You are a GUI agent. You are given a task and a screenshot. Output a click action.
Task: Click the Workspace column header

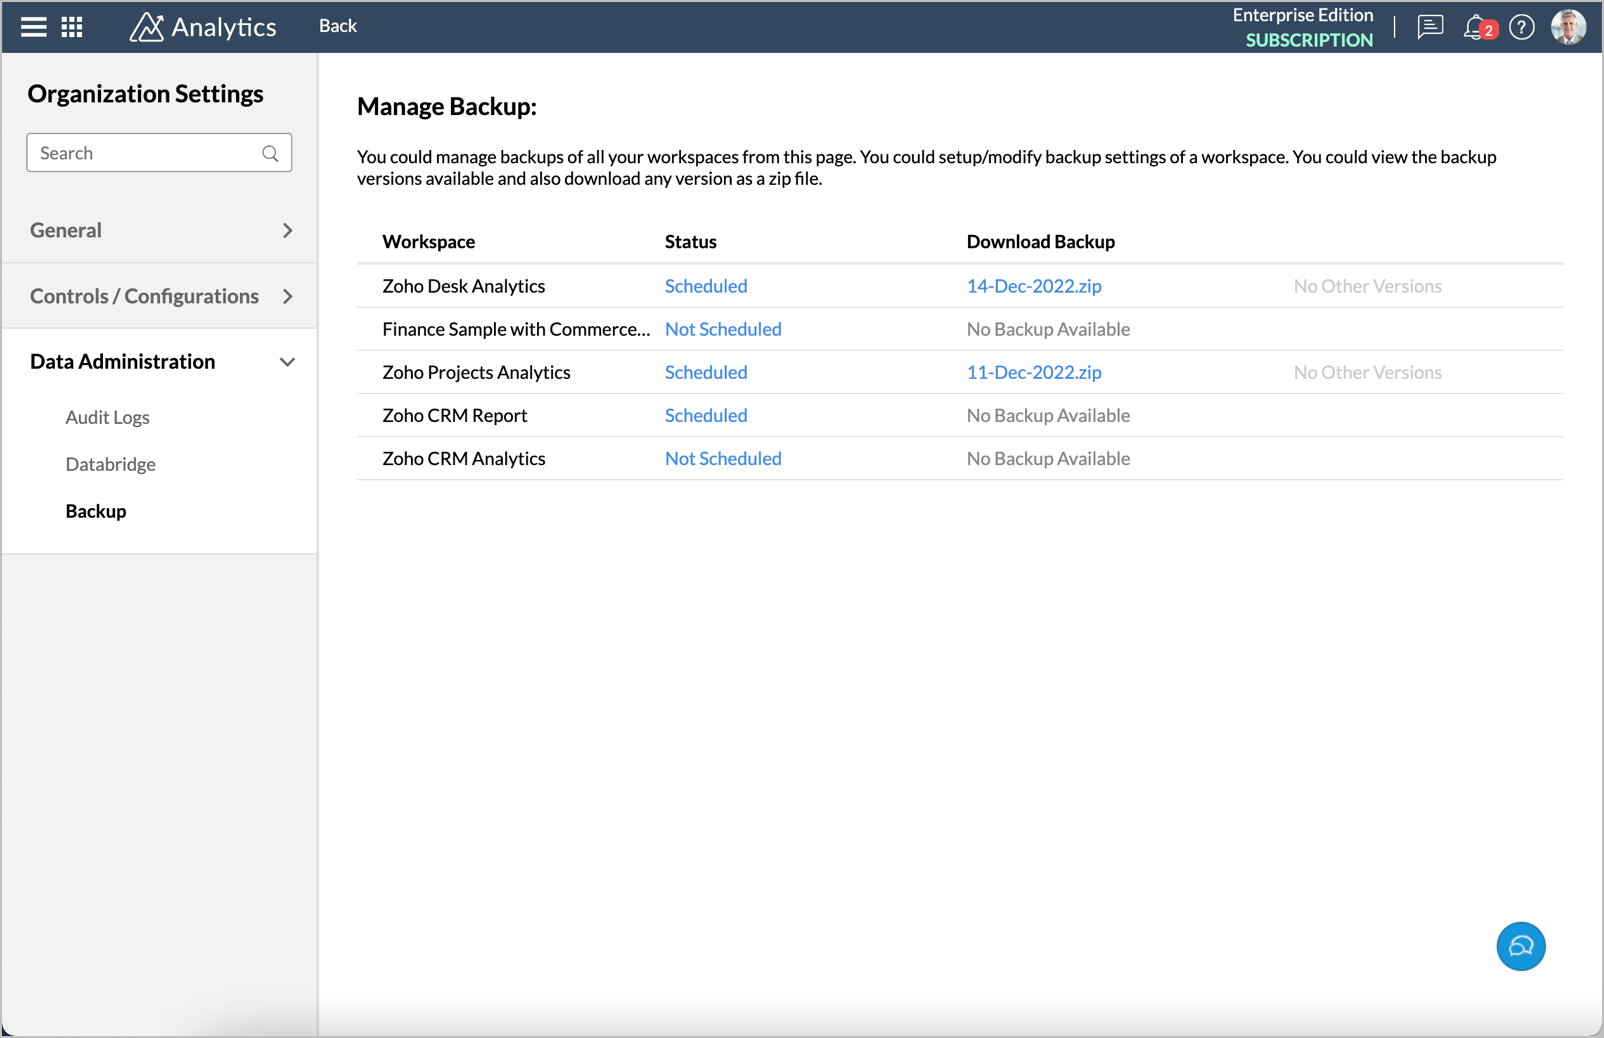coord(428,242)
